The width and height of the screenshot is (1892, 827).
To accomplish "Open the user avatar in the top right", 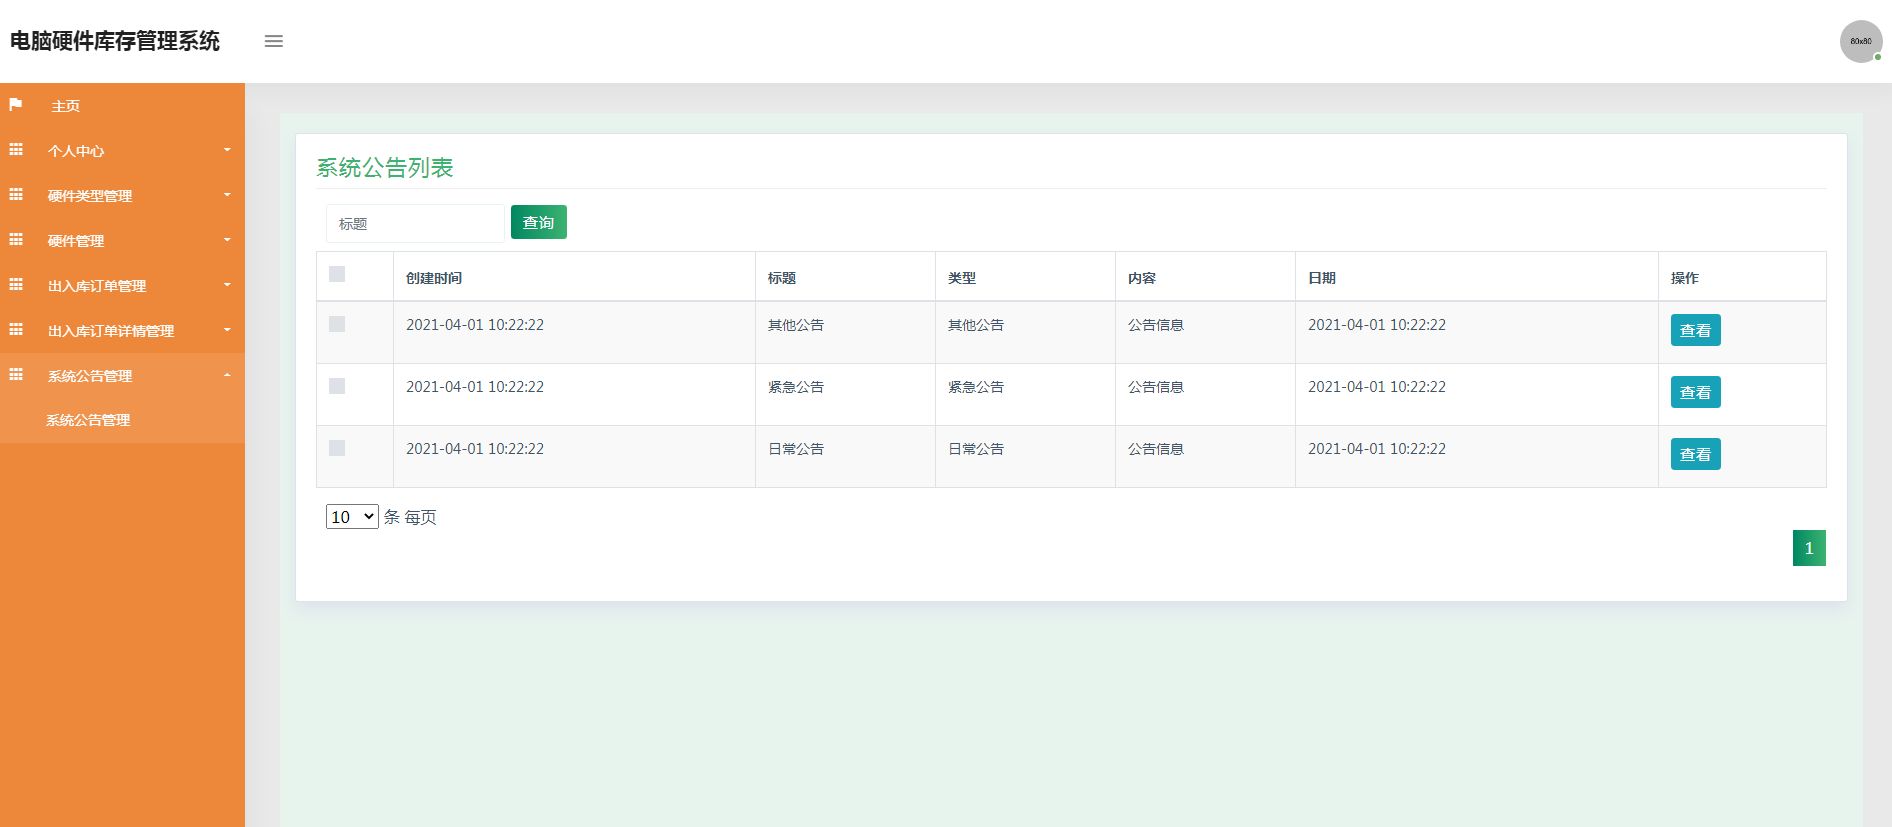I will [x=1861, y=41].
